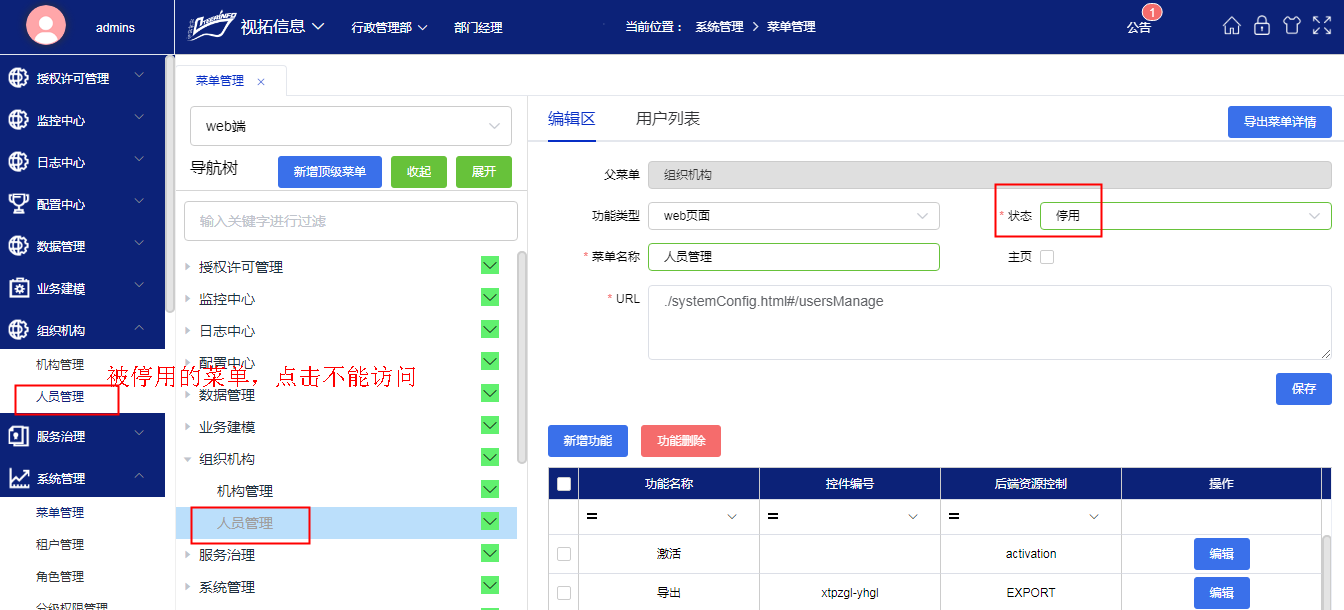Click the 配置中心 trophy icon in sidebar
1344x610 pixels.
(18, 204)
